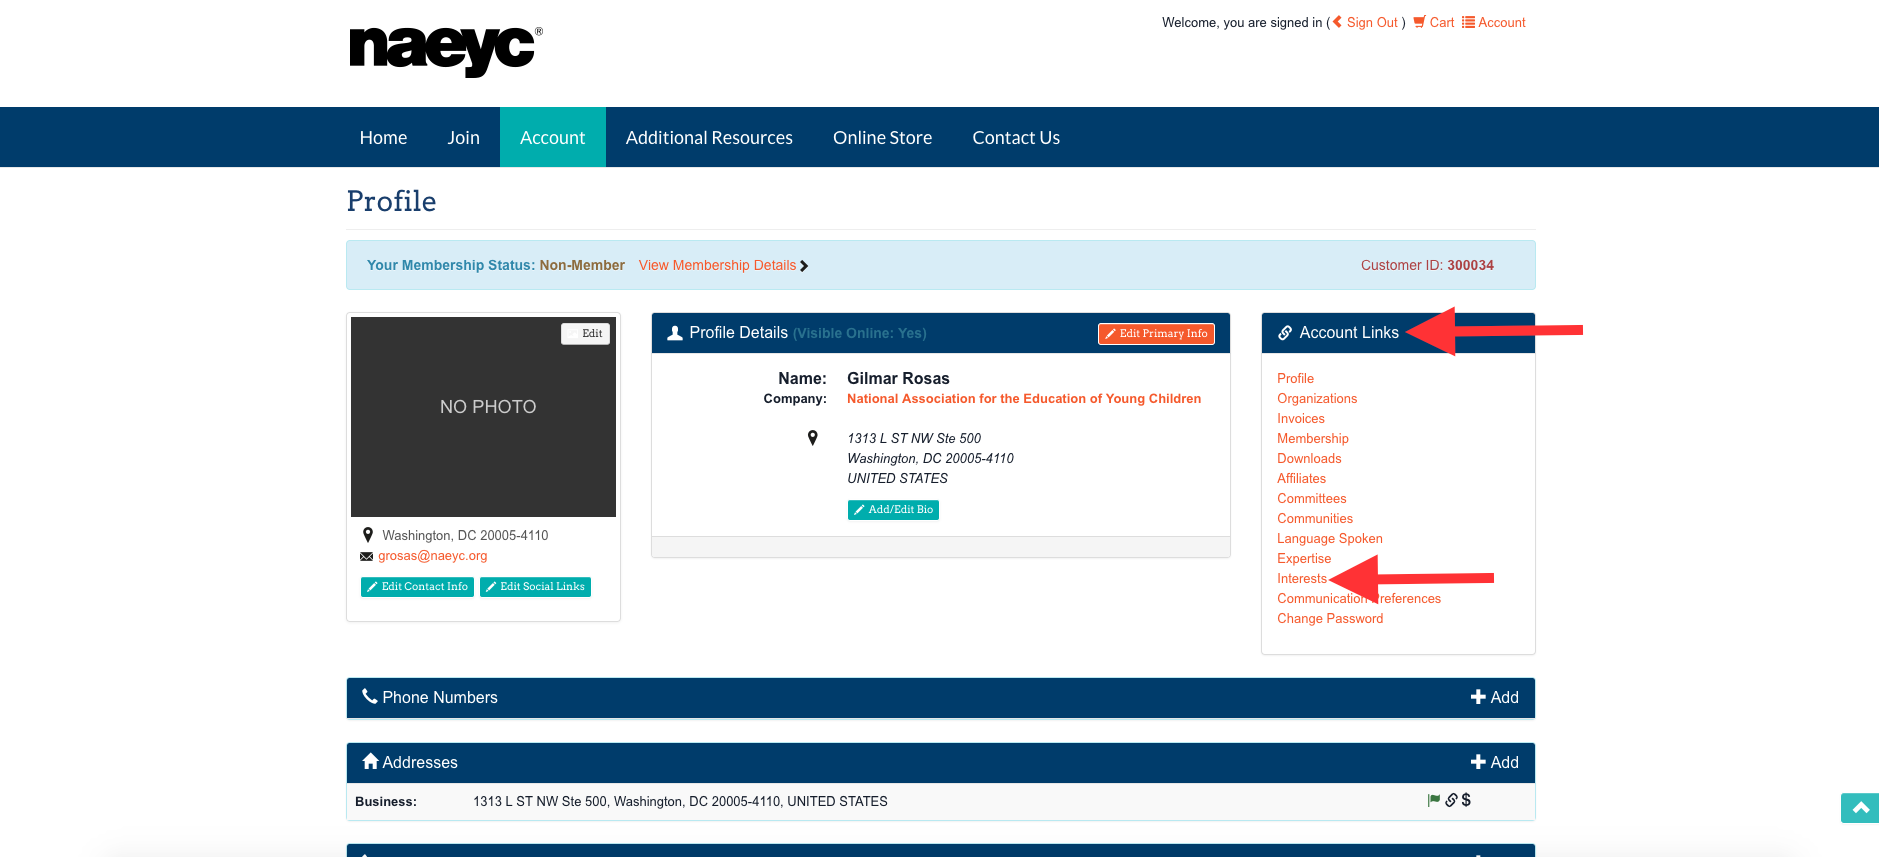Image resolution: width=1879 pixels, height=857 pixels.
Task: Click the NO PHOTO placeholder image
Action: pyautogui.click(x=483, y=417)
